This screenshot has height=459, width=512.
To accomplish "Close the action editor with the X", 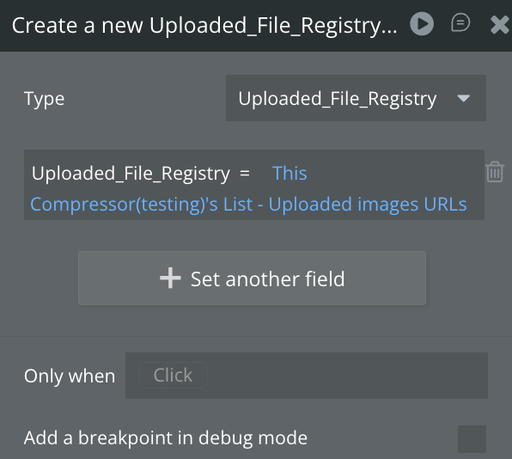I will pyautogui.click(x=499, y=25).
